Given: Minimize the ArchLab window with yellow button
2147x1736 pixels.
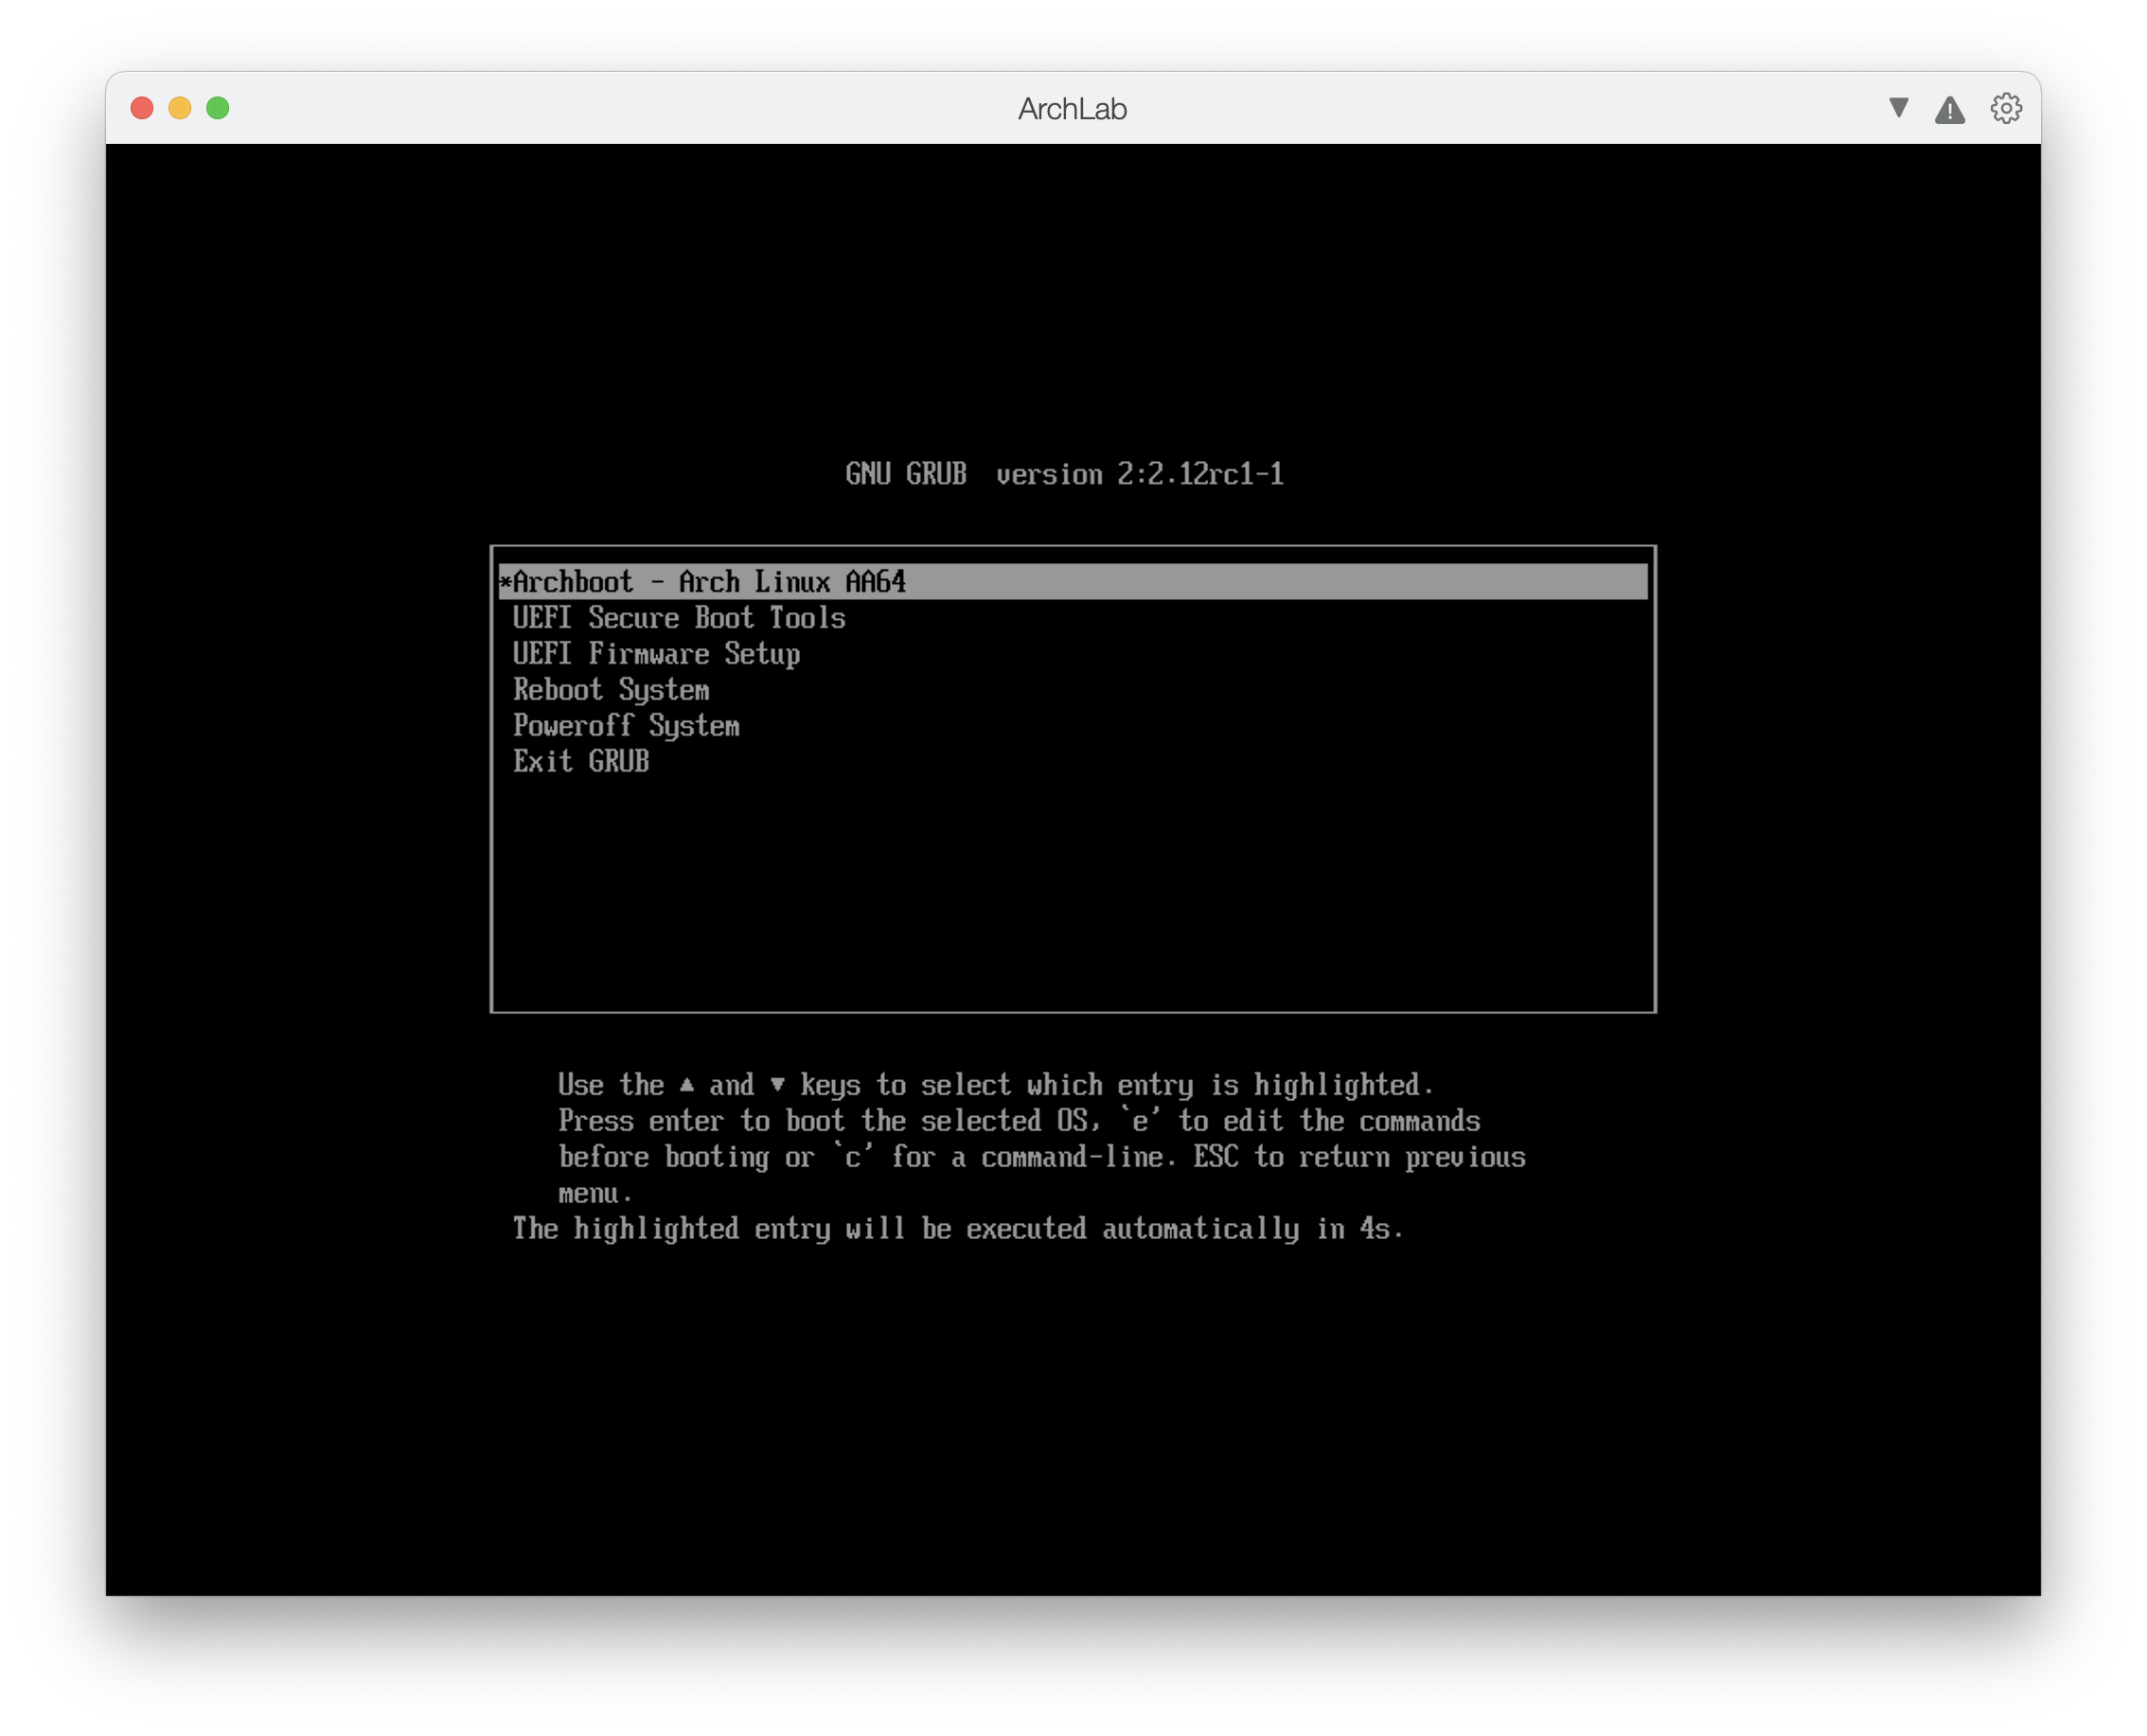Looking at the screenshot, I should pos(180,108).
